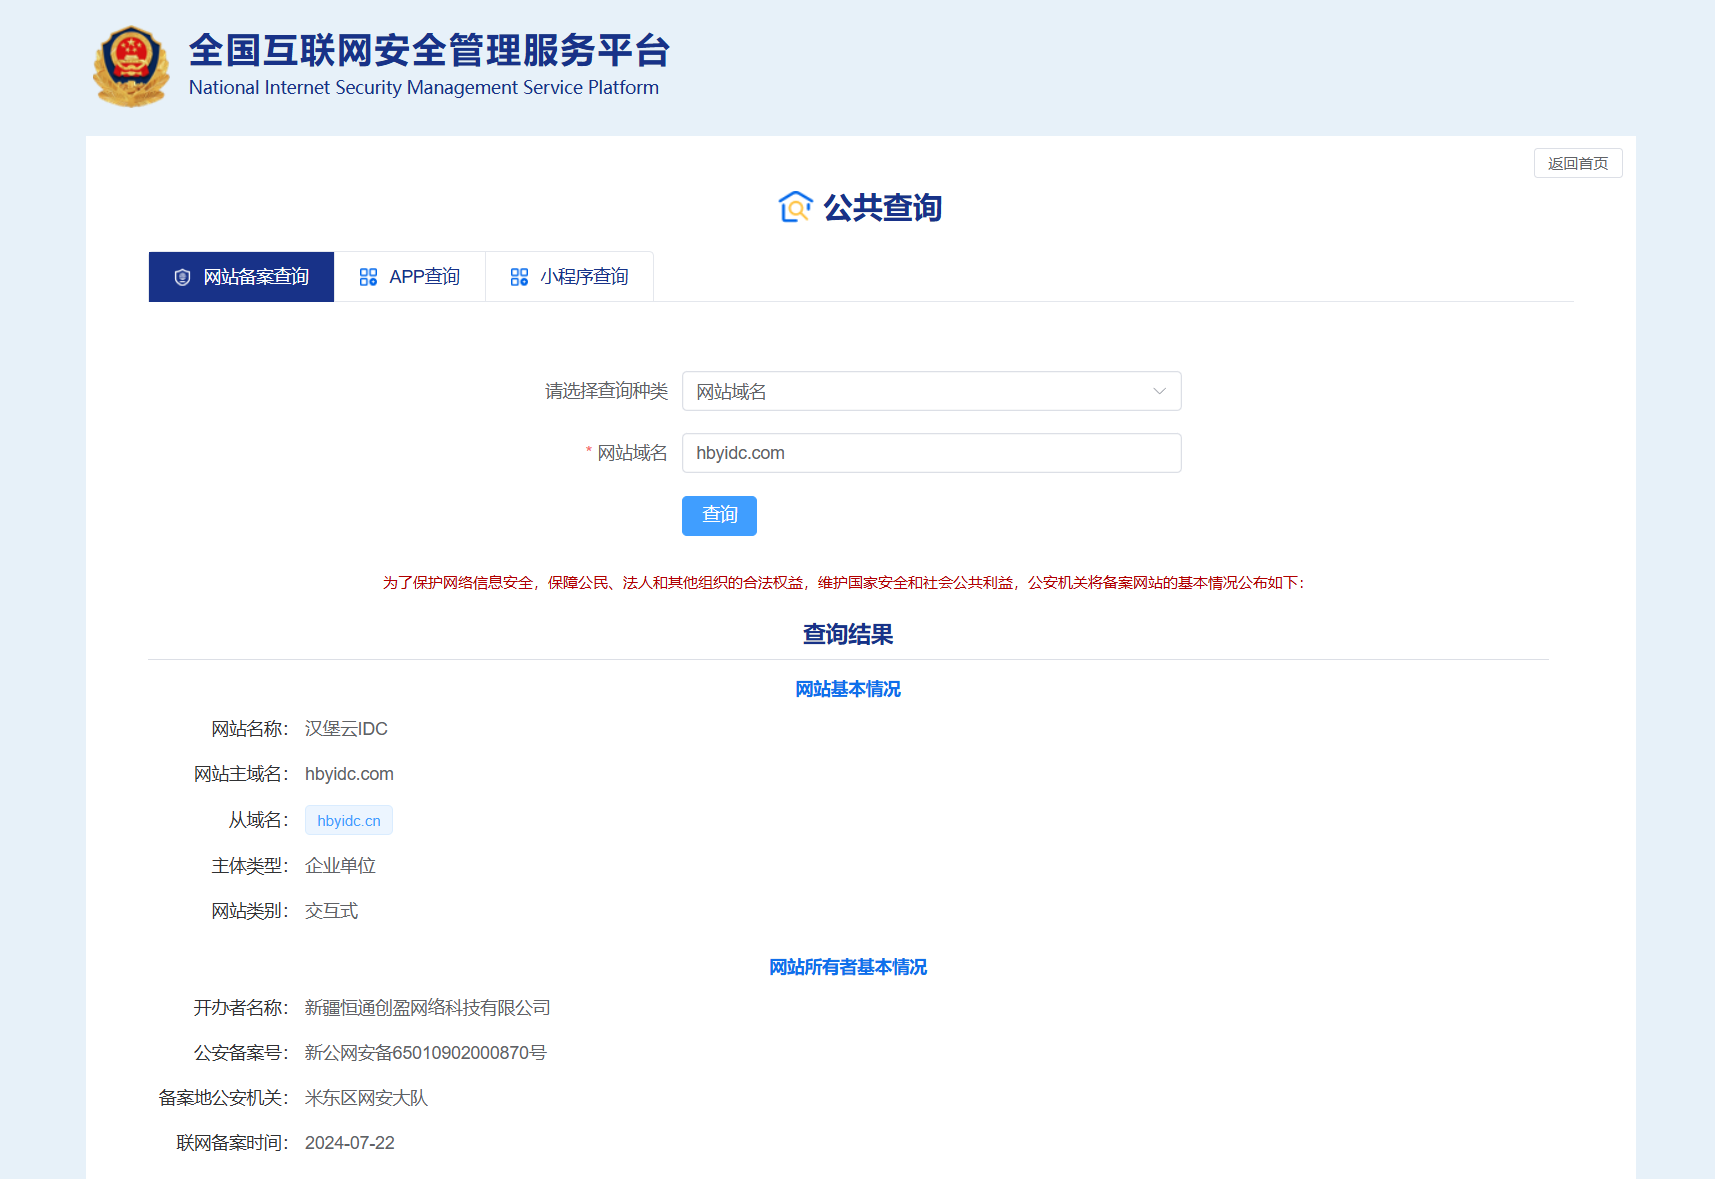This screenshot has height=1179, width=1715.
Task: Click the operator name 新疆恒通创盈网络科技有限公司
Action: pos(428,1008)
